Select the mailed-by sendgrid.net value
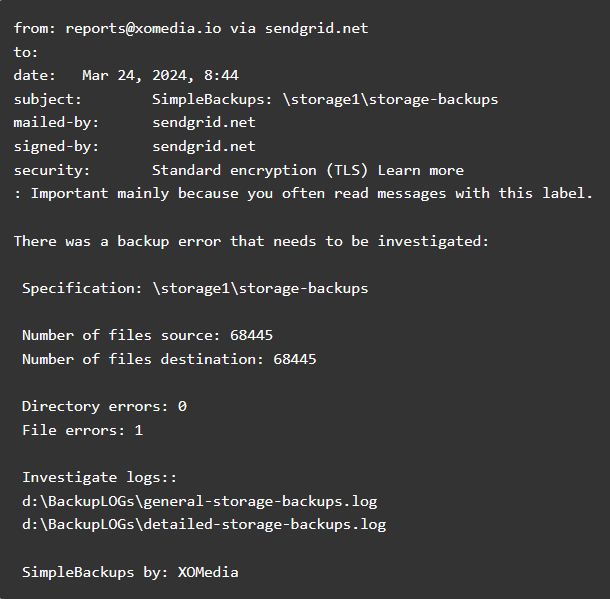Viewport: 610px width, 599px height. (204, 123)
